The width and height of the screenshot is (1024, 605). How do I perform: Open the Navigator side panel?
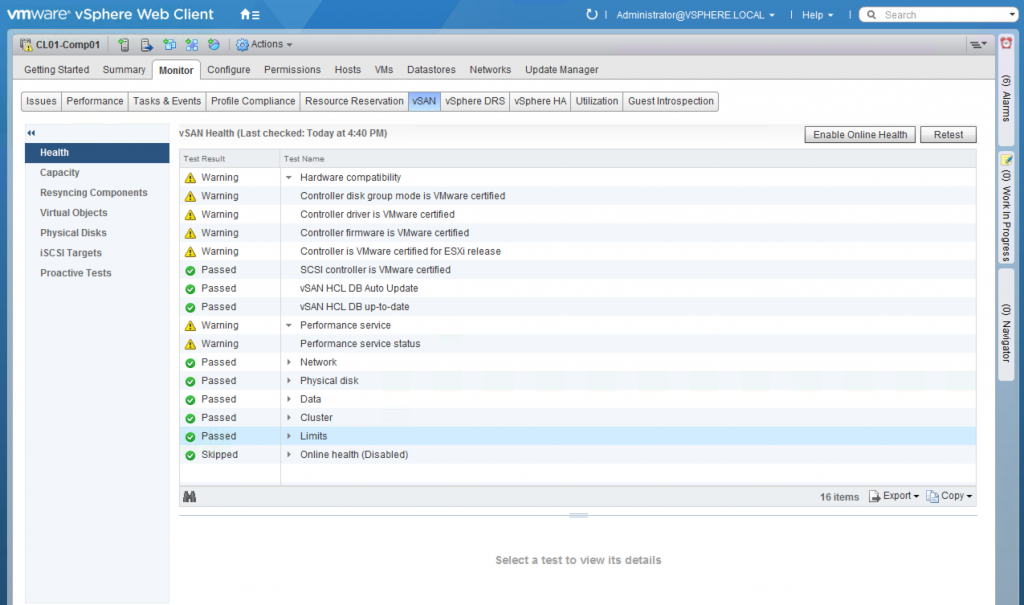pyautogui.click(x=1006, y=325)
